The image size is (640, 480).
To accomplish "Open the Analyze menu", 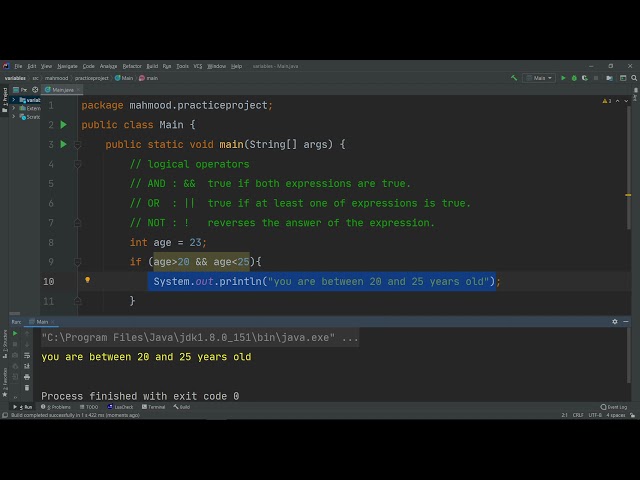I will click(x=108, y=66).
